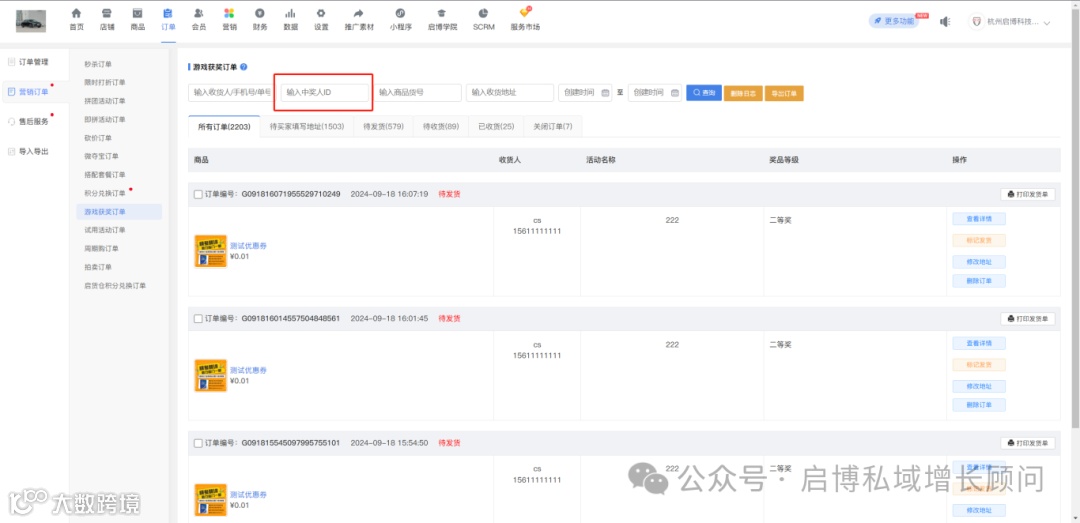This screenshot has height=523, width=1080.
Task: Click 标记发货 for the 16:07:19 order
Action: coord(979,240)
